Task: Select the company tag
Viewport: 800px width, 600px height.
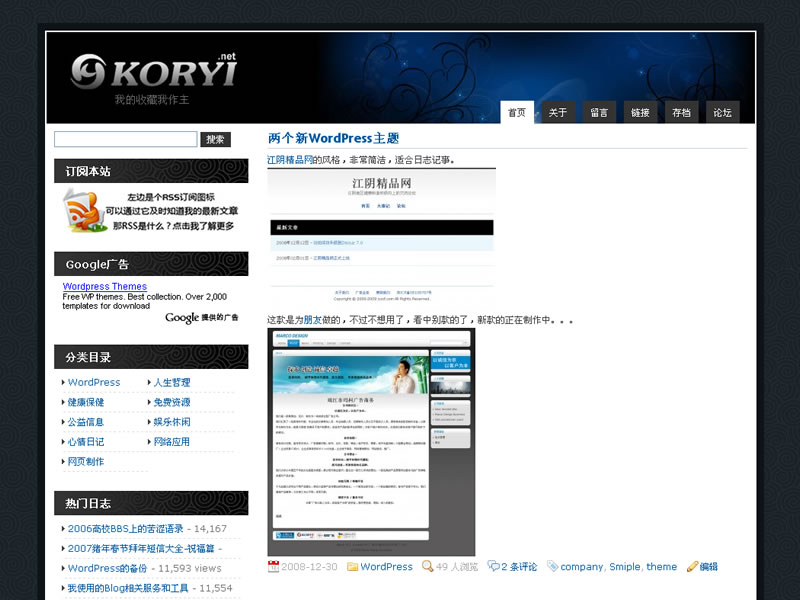Action: pyautogui.click(x=582, y=566)
